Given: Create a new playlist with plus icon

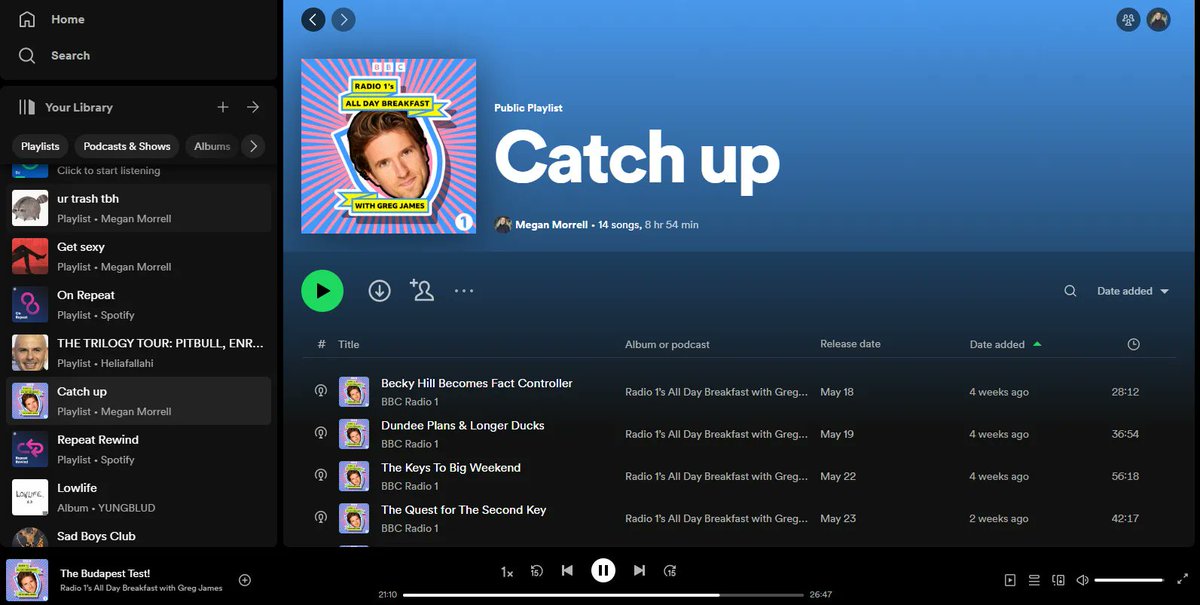Looking at the screenshot, I should coord(223,107).
